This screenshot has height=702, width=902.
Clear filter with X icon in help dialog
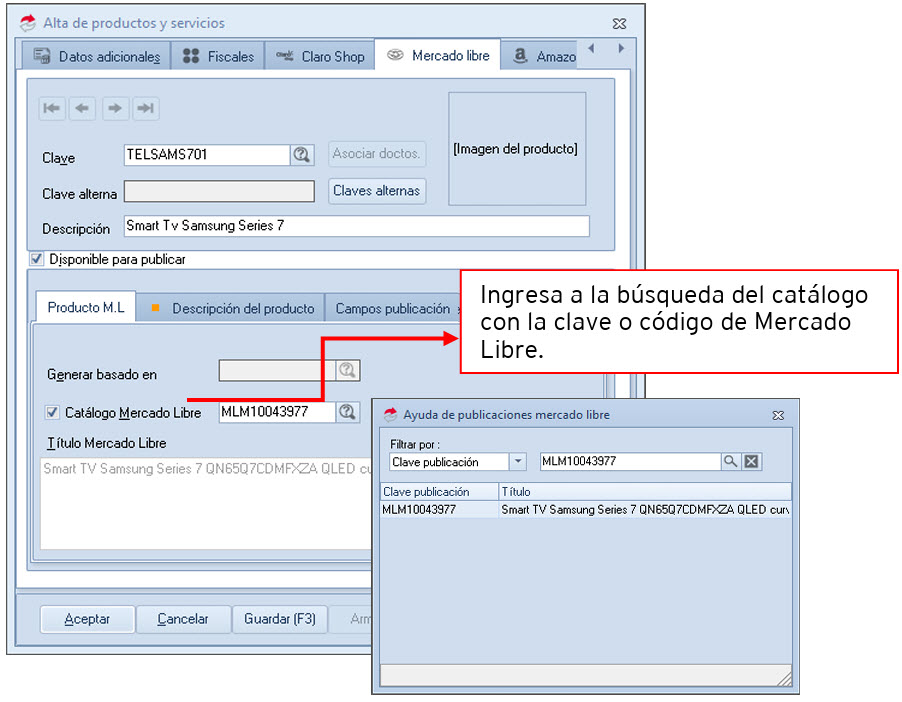tap(752, 461)
